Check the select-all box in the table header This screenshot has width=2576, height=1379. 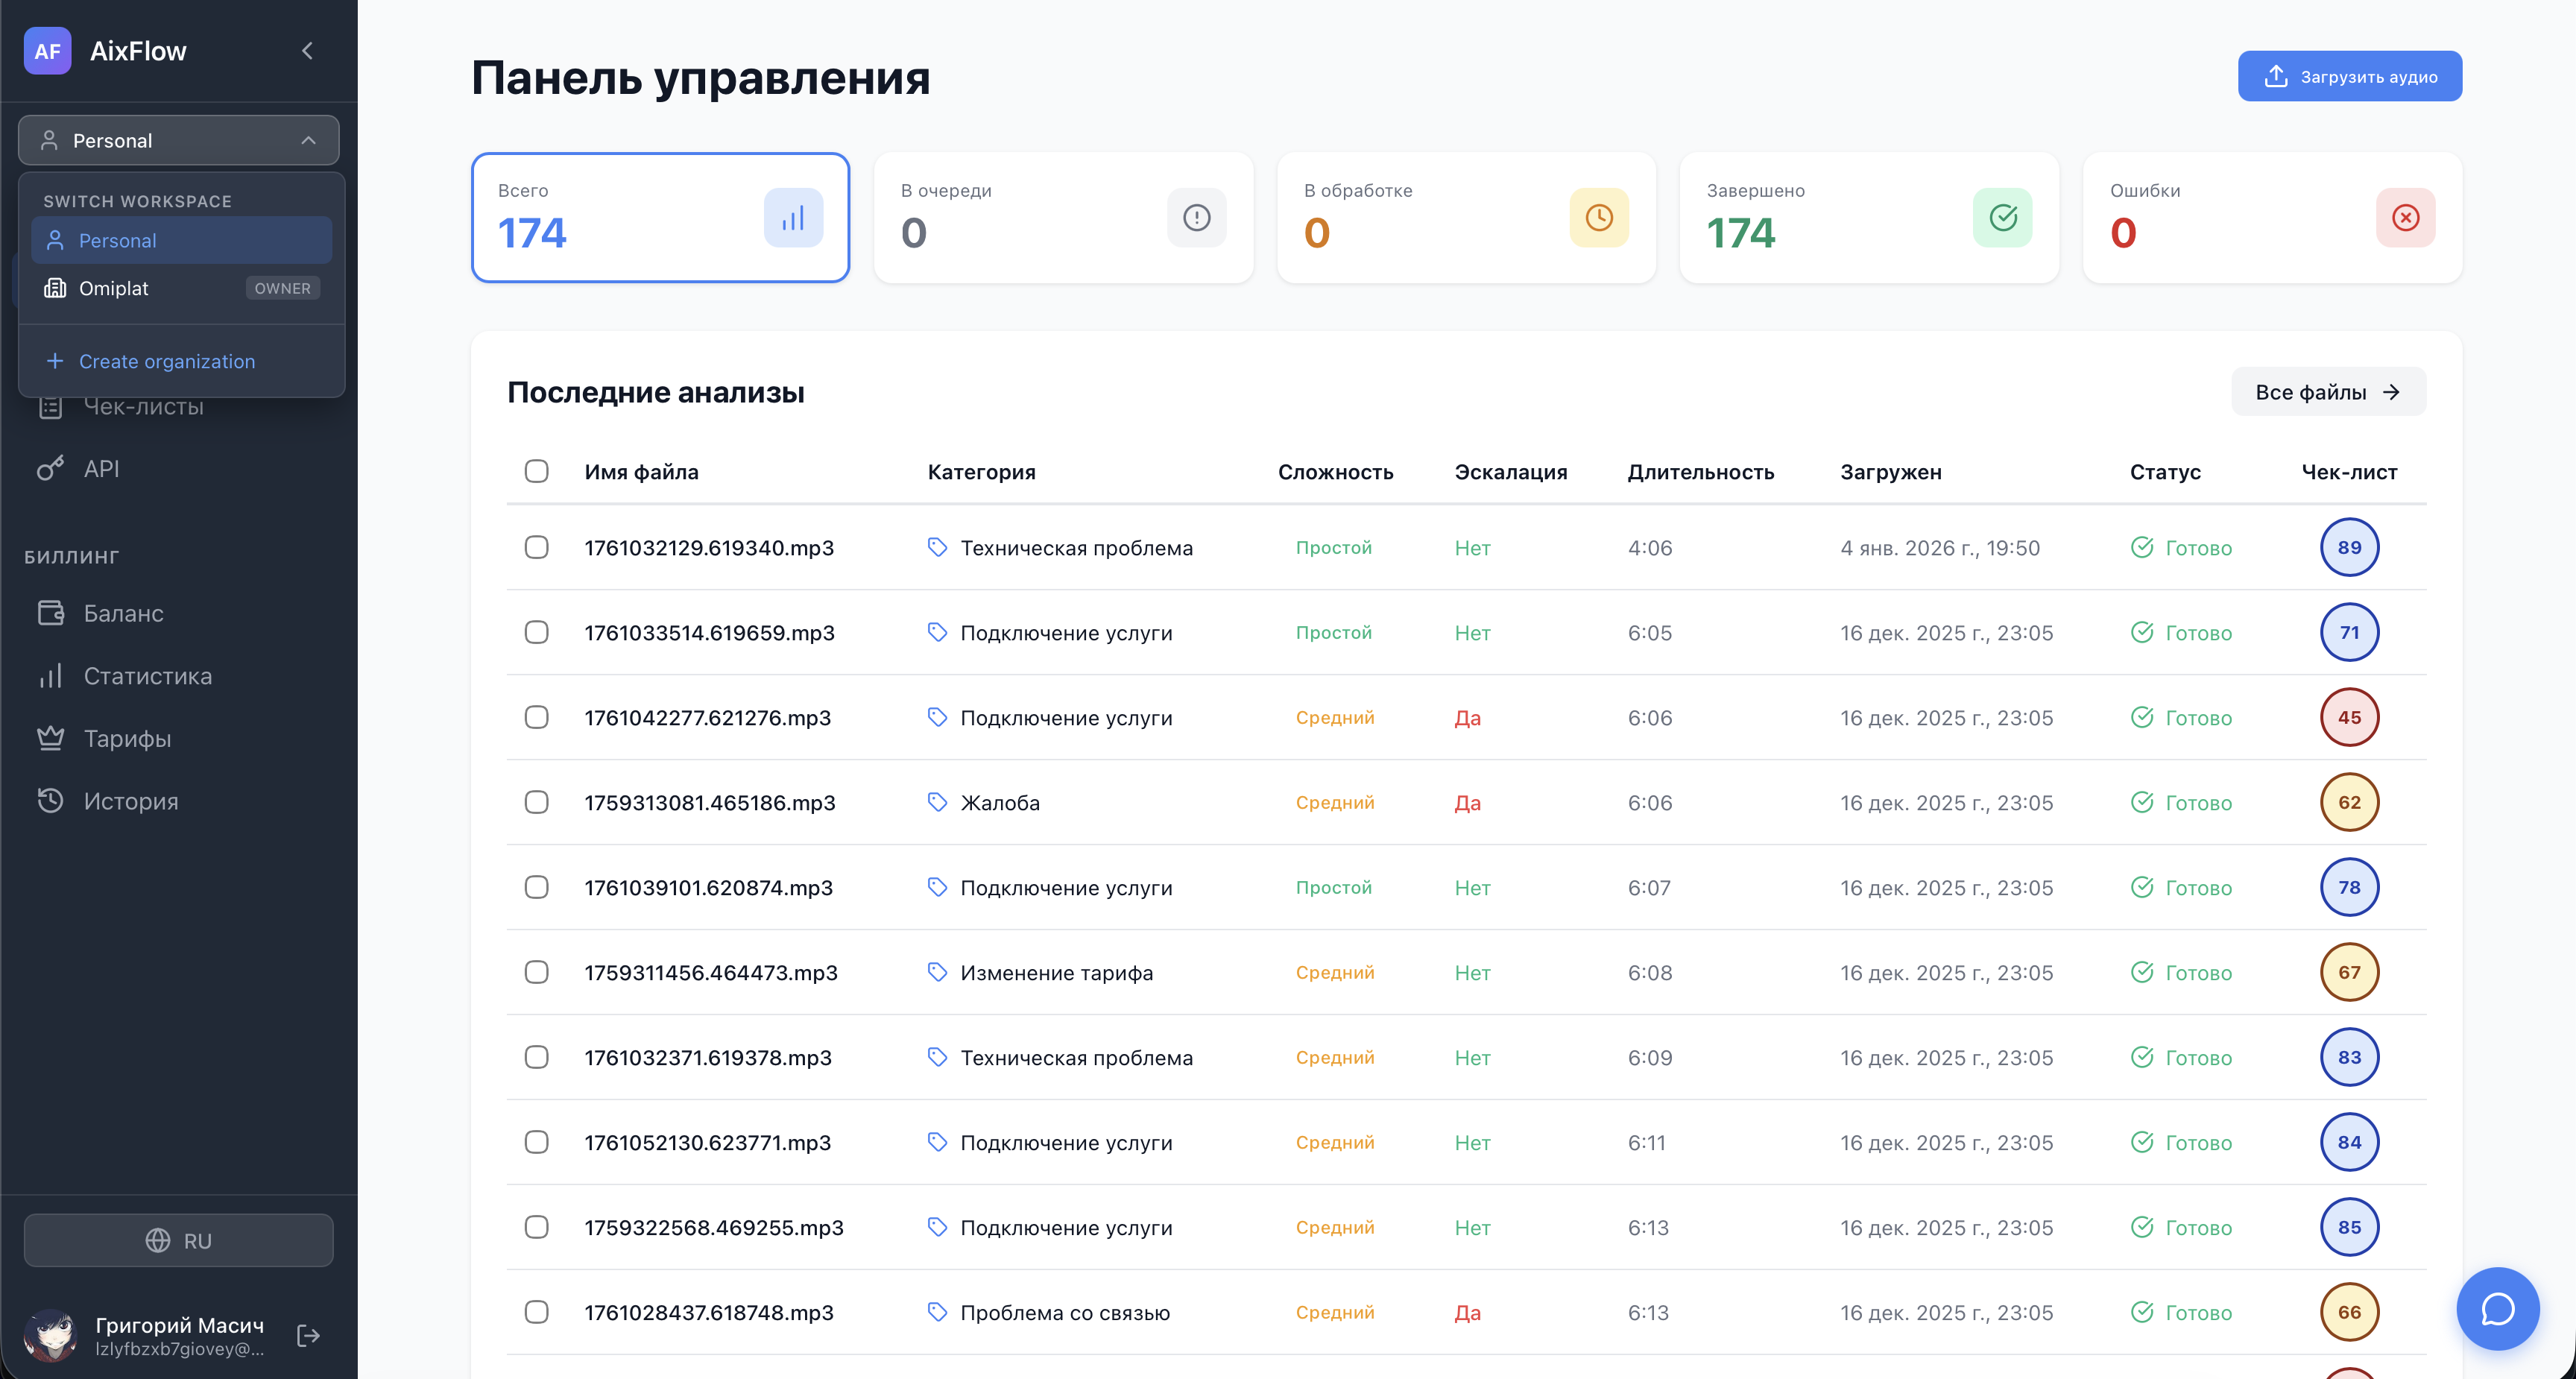pos(537,471)
